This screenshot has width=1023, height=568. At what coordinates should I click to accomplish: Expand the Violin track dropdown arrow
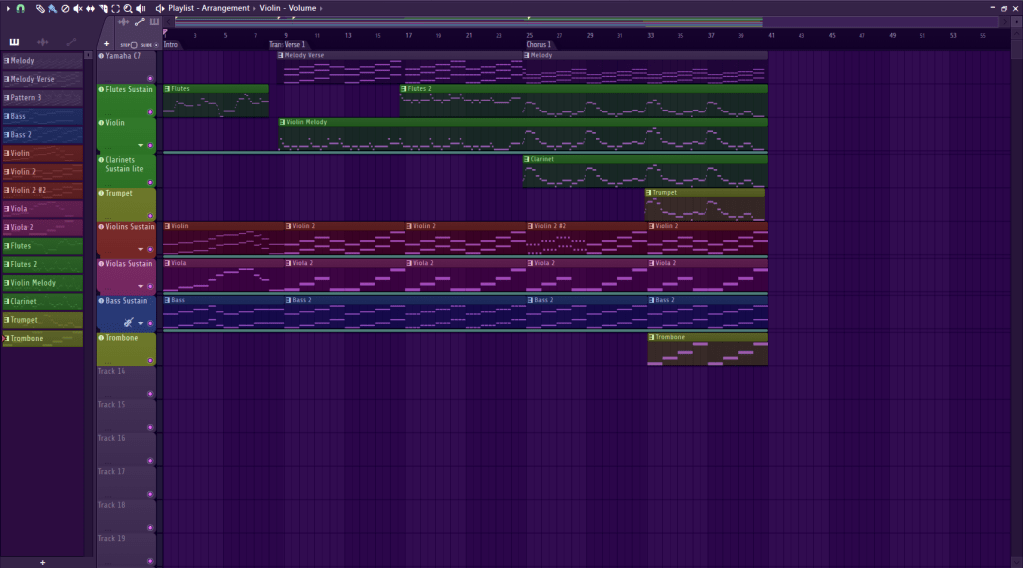coord(141,145)
